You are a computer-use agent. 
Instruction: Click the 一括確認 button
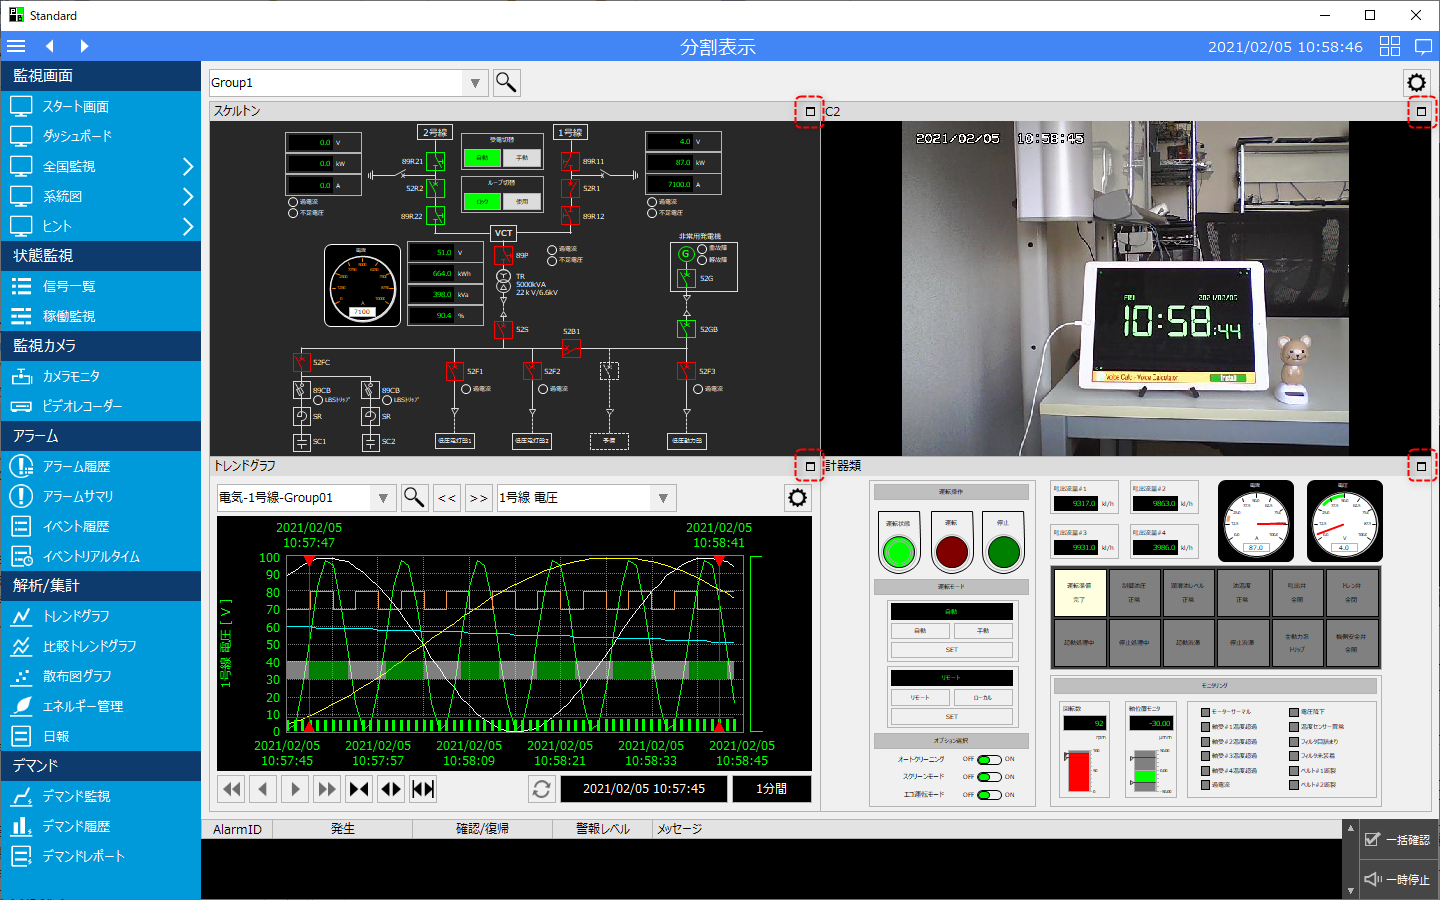(1398, 840)
